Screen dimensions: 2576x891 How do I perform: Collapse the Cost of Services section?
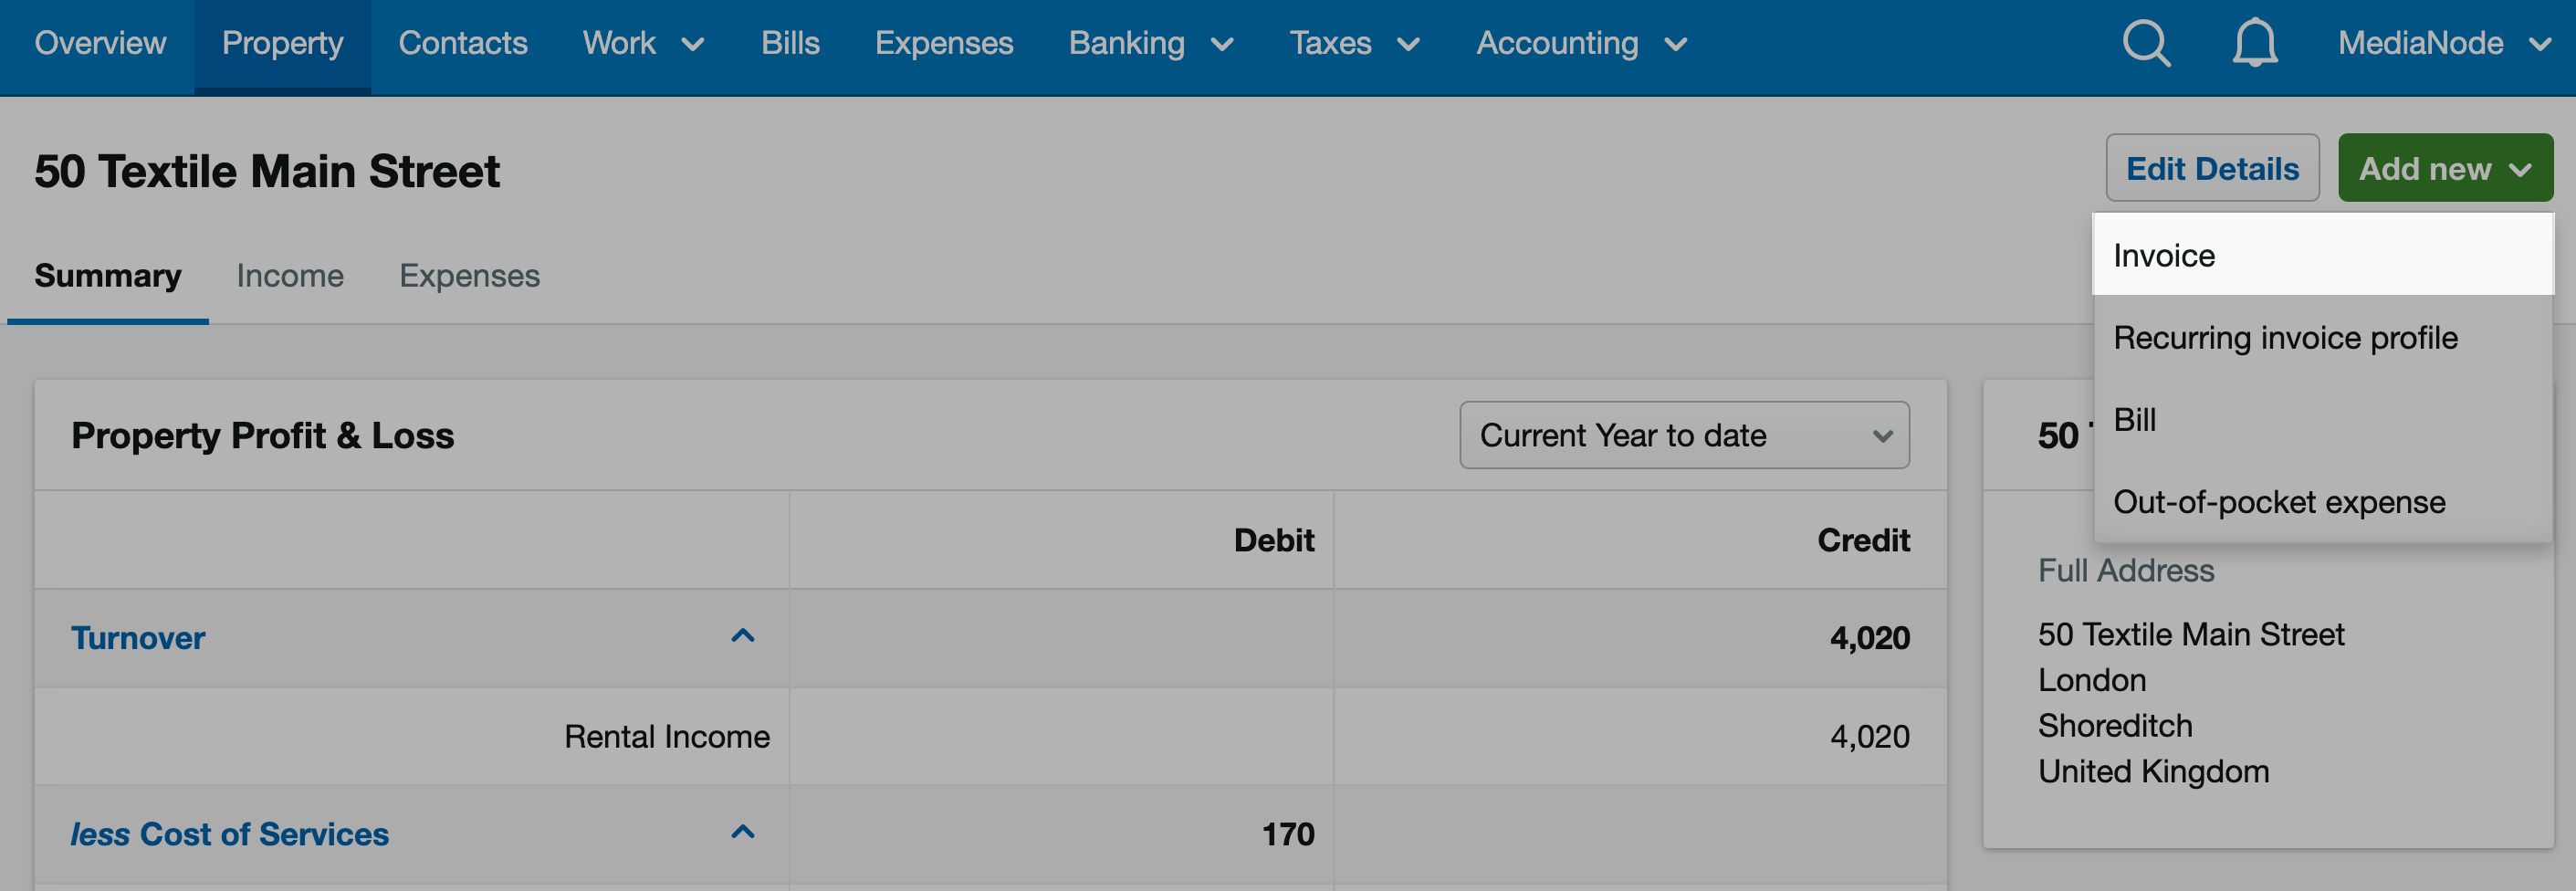pyautogui.click(x=742, y=832)
